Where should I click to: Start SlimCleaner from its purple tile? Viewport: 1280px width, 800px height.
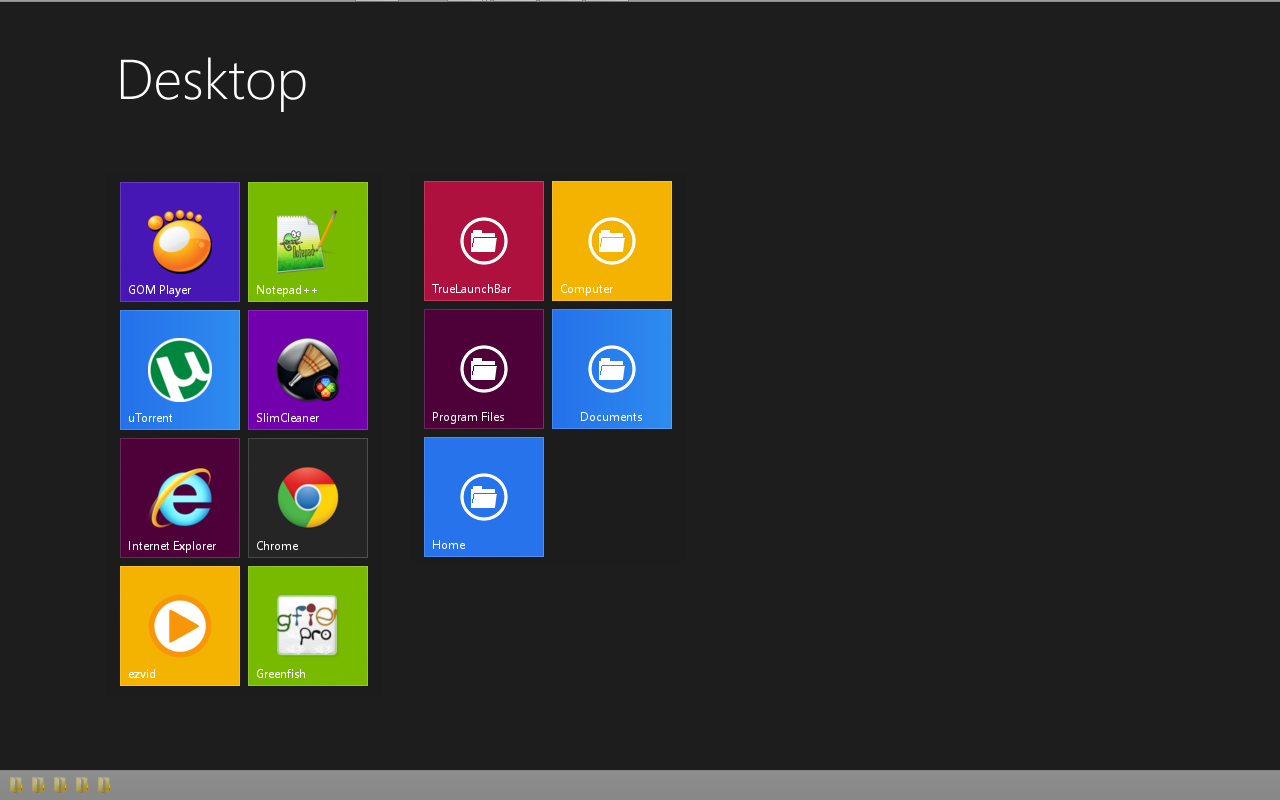point(308,369)
